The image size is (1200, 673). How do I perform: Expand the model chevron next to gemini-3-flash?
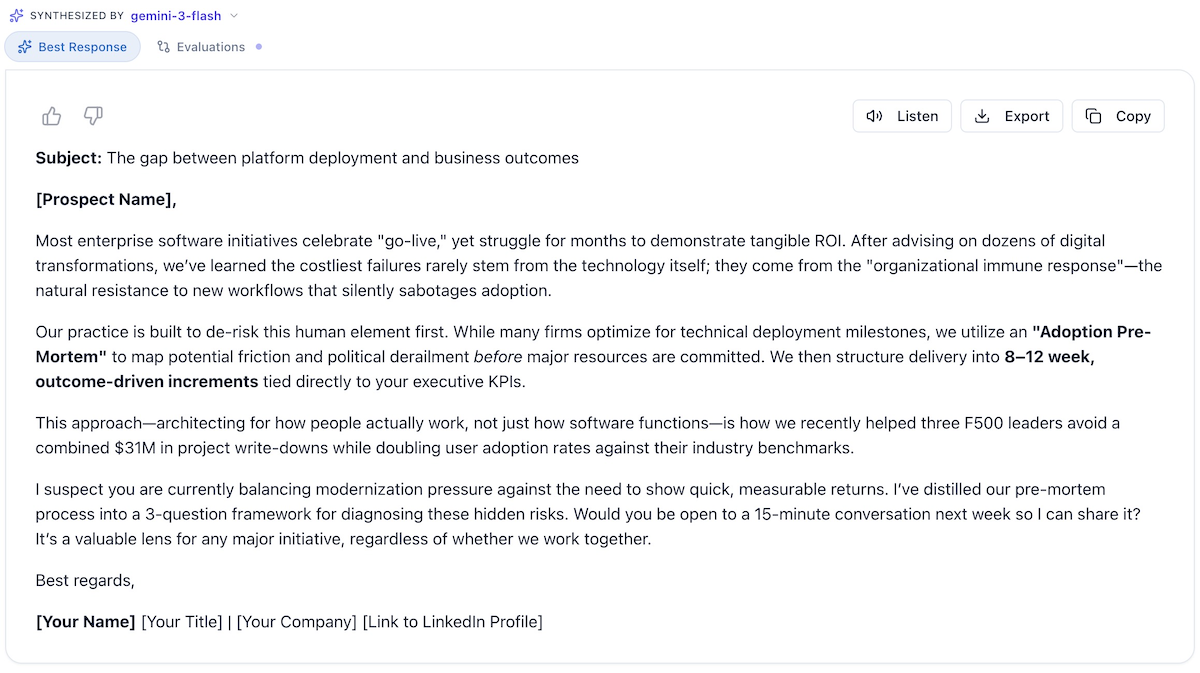[x=234, y=16]
